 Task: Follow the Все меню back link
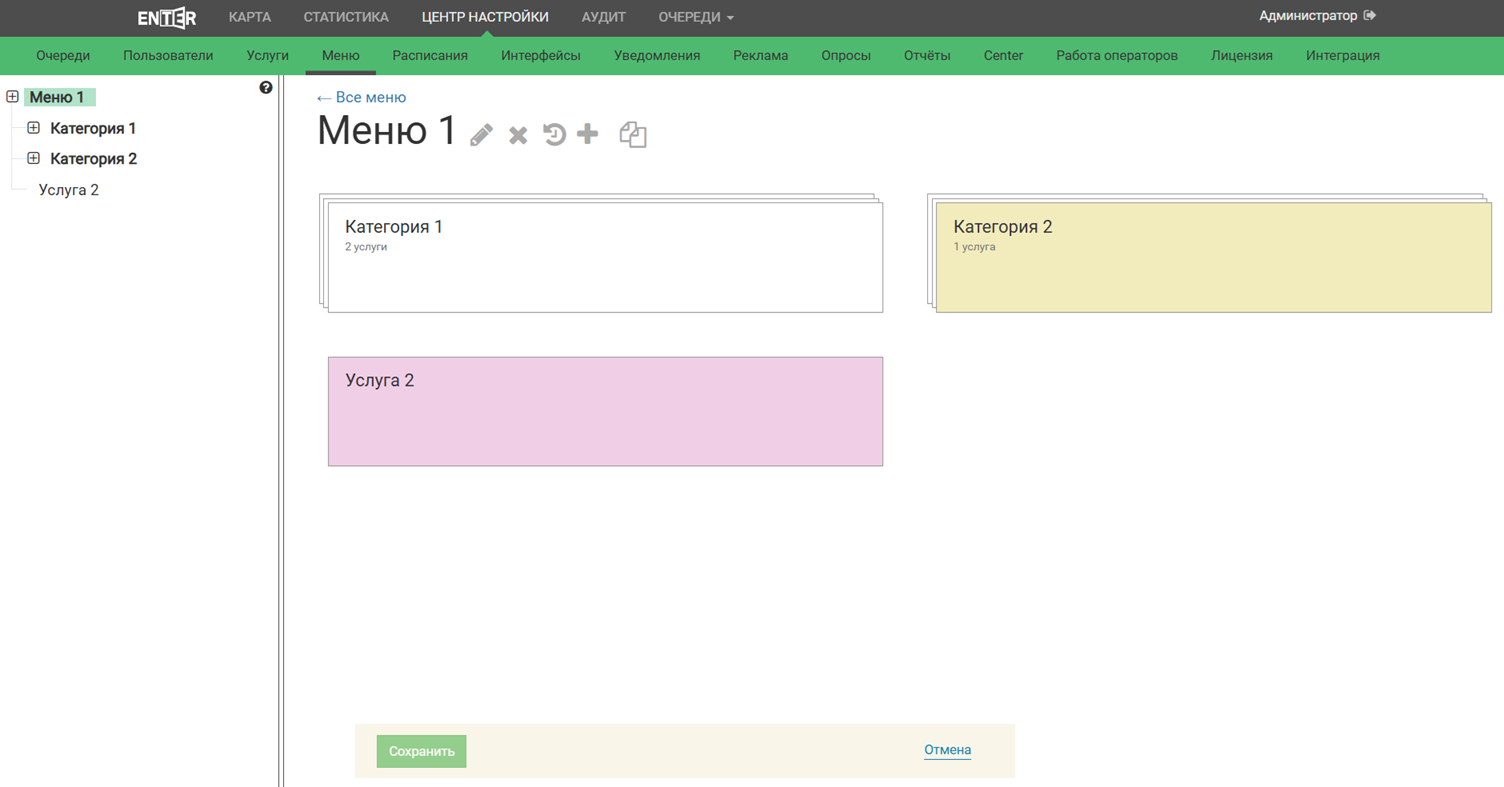coord(361,97)
